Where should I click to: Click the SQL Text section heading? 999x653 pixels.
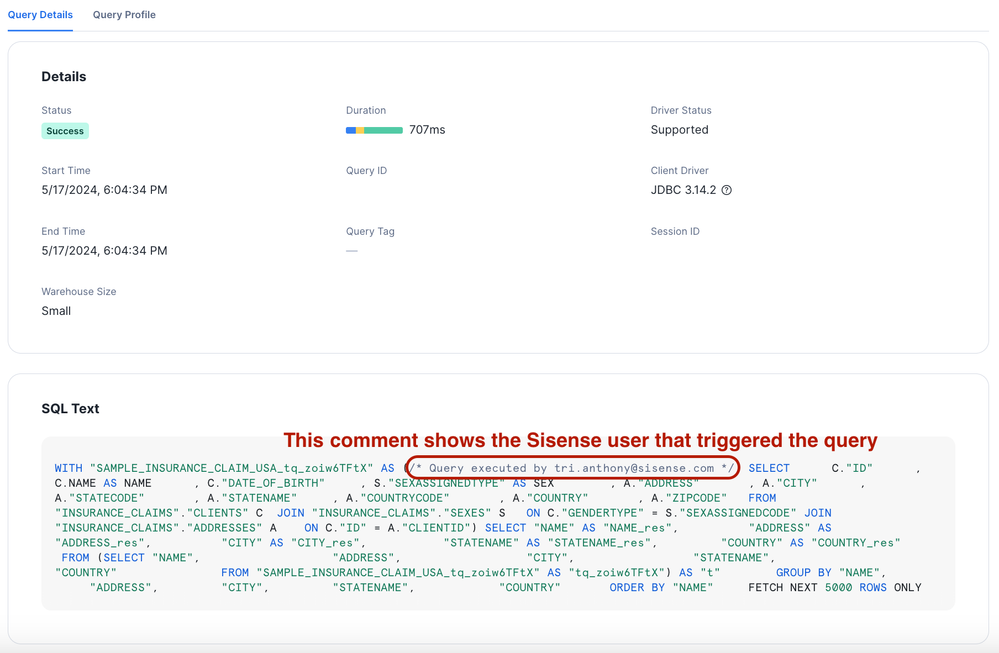click(70, 409)
